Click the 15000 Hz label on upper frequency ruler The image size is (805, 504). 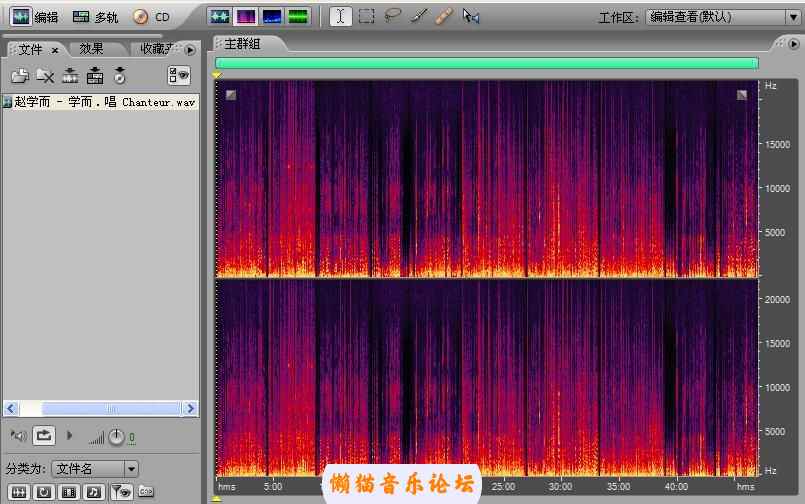(777, 145)
